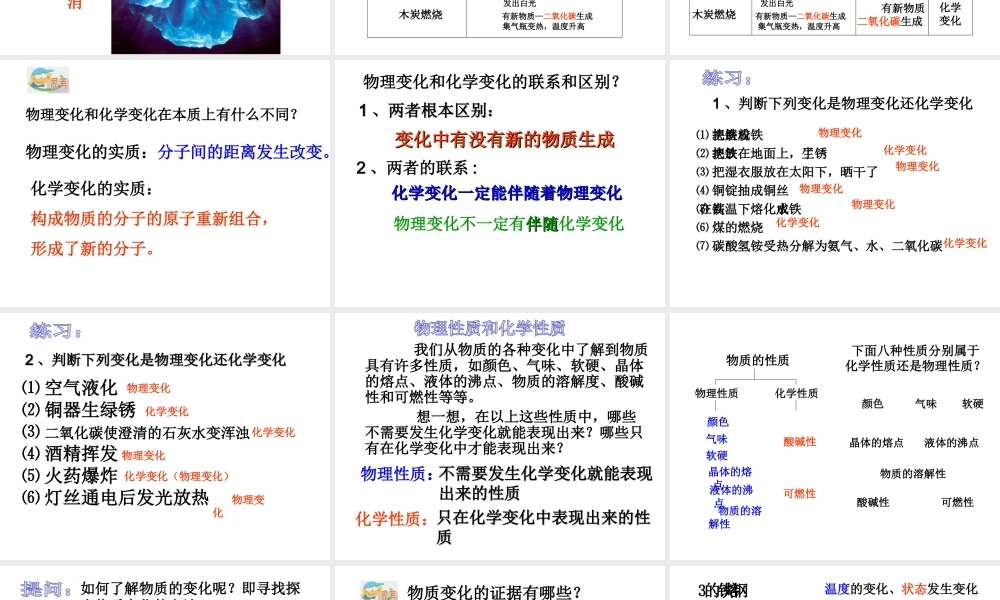The width and height of the screenshot is (1000, 600).
Task: Select the 物理性质 node in the tree diagram
Action: [716, 394]
